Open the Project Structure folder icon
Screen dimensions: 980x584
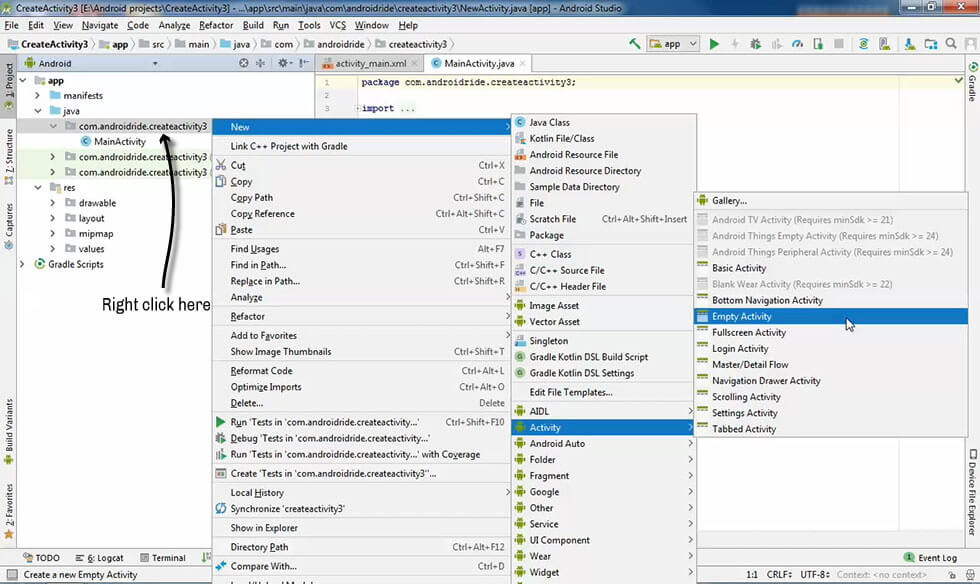tap(931, 44)
